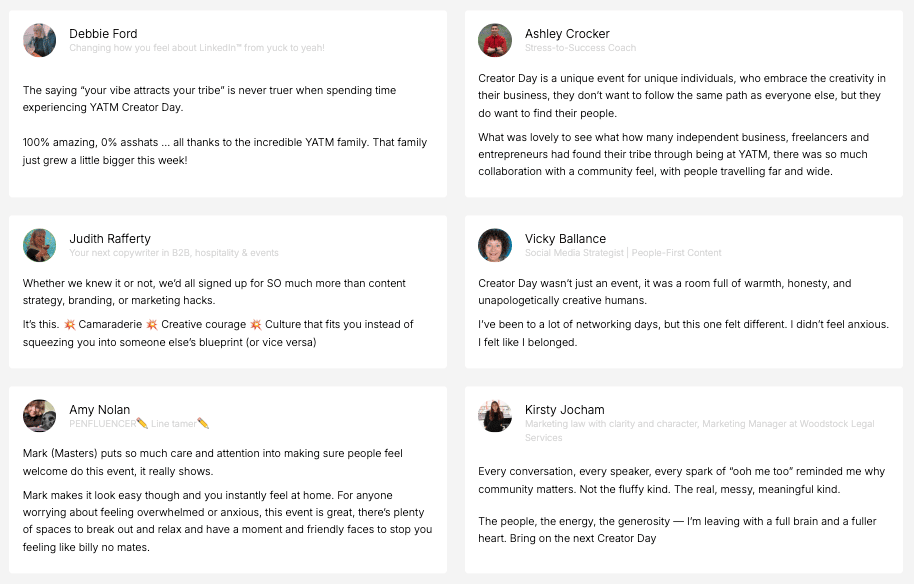This screenshot has width=914, height=584.
Task: Click the pencil emoji after PENFLUENCER
Action: click(x=142, y=424)
